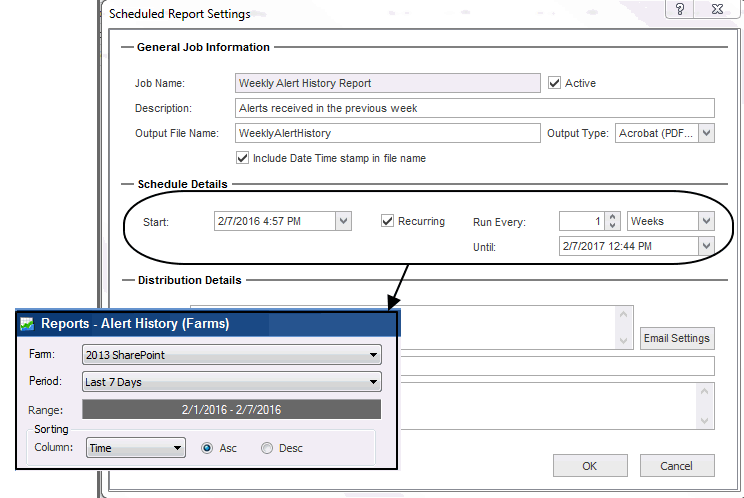Toggle the Active checkbox
Image resolution: width=744 pixels, height=498 pixels.
pos(555,83)
